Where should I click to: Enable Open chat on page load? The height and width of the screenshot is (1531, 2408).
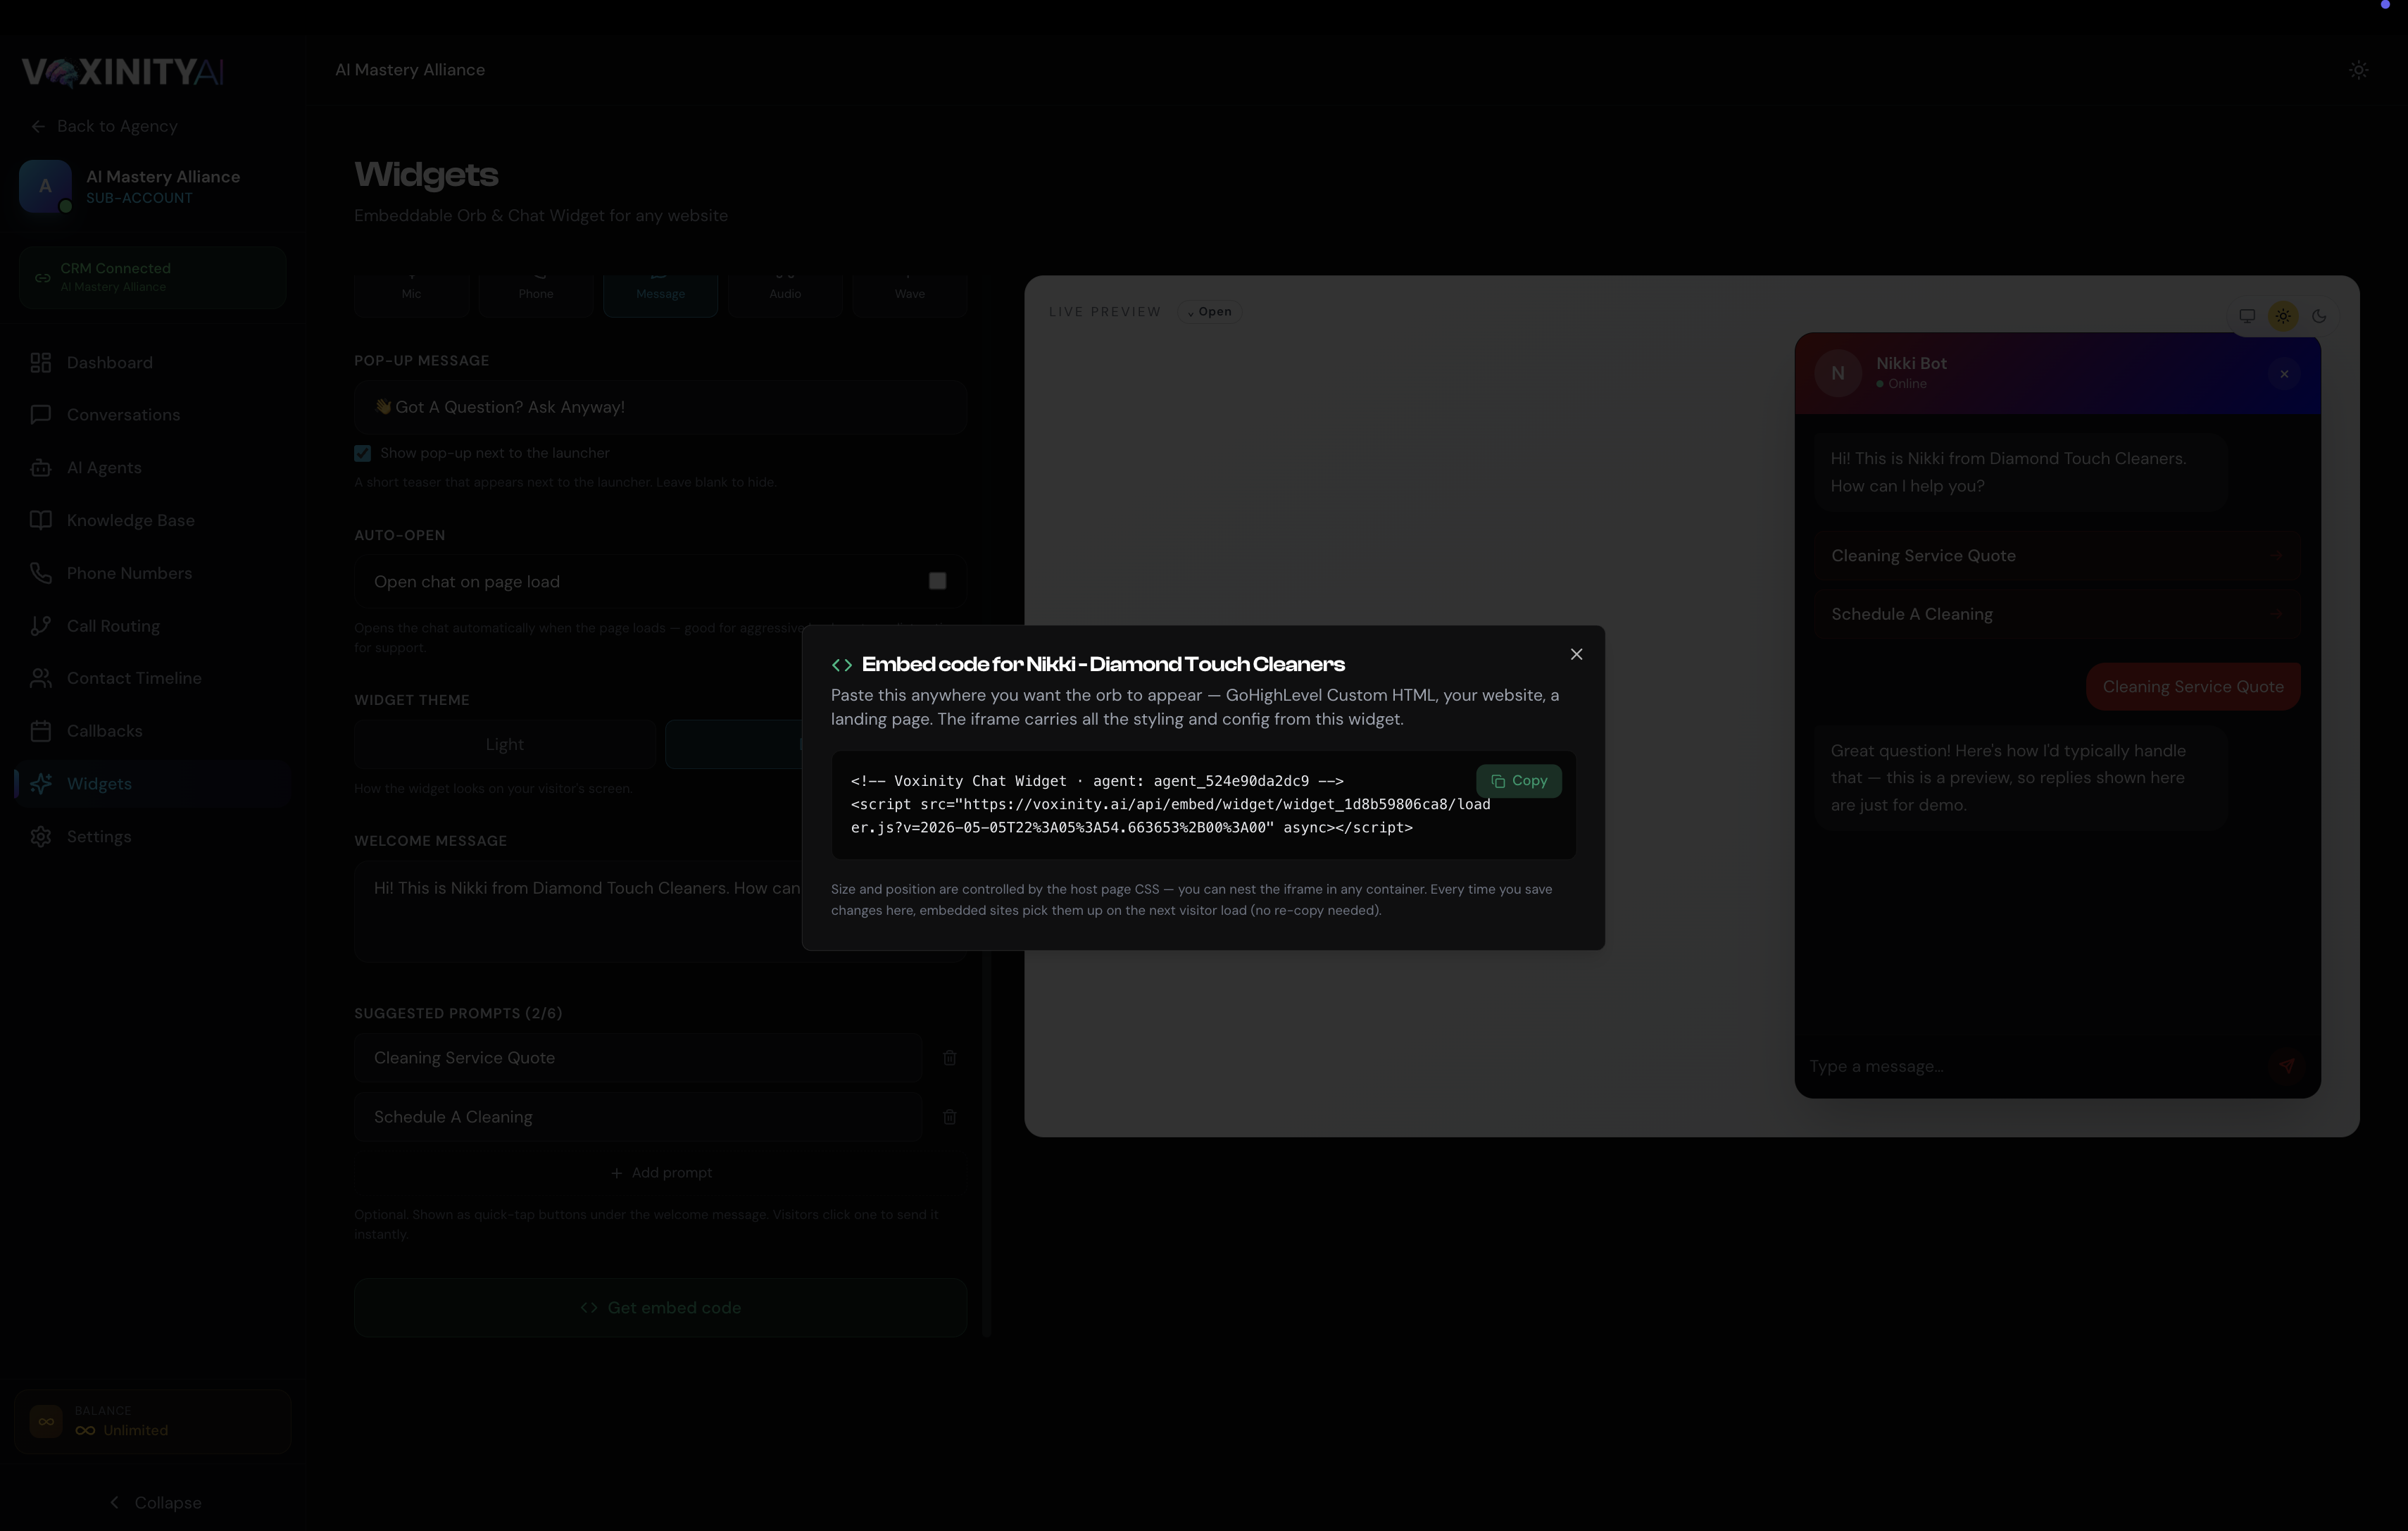point(937,581)
